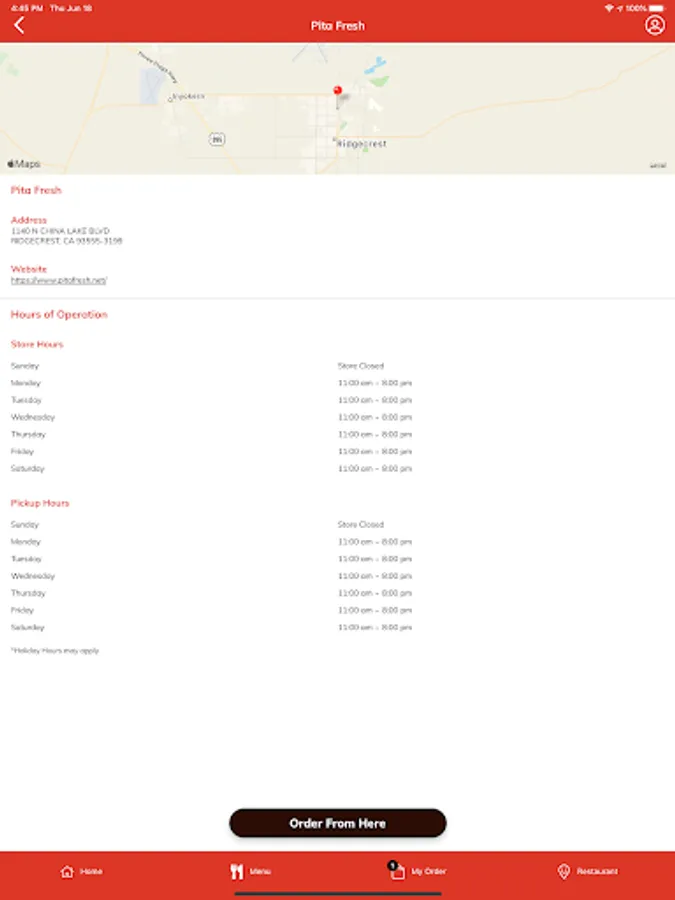Open the user profile icon

(654, 25)
